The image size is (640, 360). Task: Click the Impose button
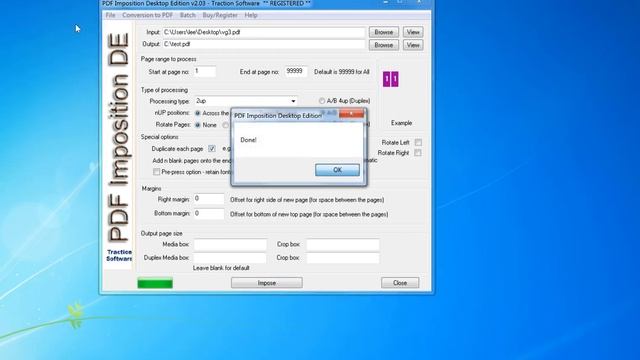click(267, 283)
